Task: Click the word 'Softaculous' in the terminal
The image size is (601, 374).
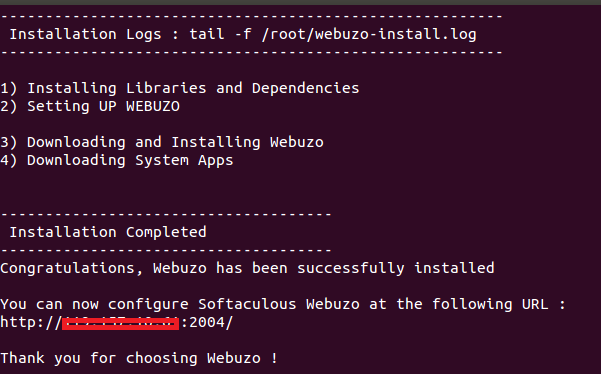Action: (x=247, y=304)
